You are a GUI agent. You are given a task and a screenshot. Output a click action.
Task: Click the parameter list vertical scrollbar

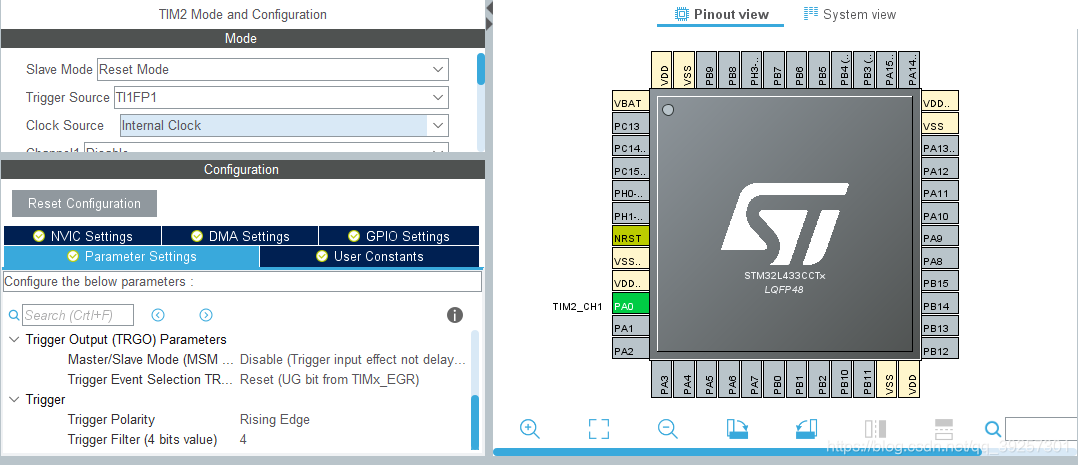[x=474, y=422]
